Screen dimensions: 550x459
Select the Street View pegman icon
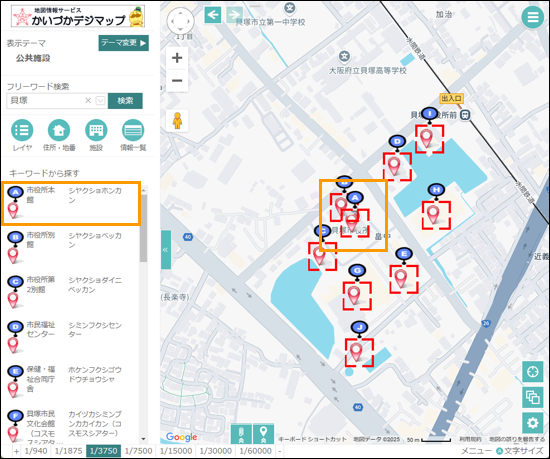[177, 121]
